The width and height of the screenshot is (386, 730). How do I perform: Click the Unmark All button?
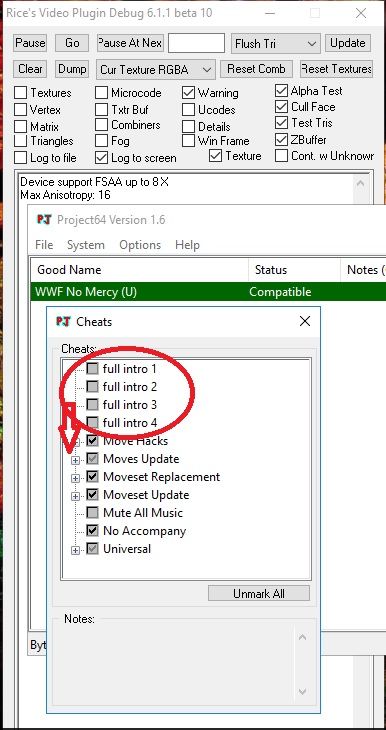click(x=258, y=594)
